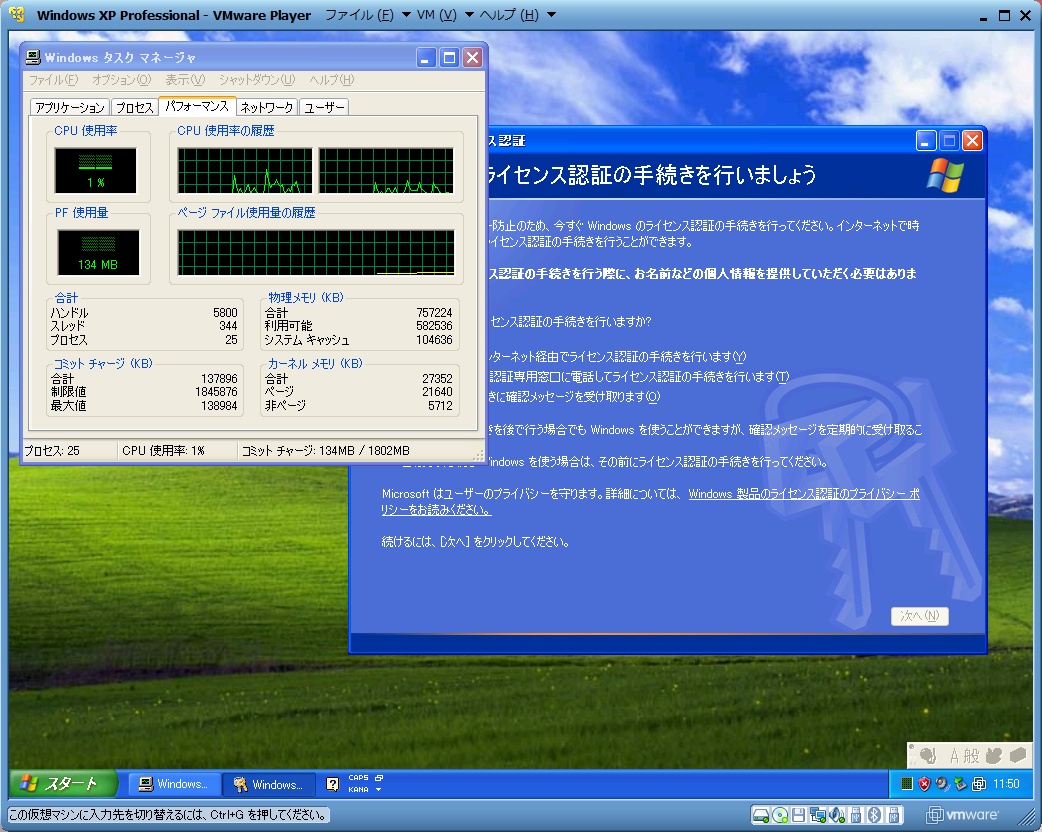Click the Task Manager window title icon
This screenshot has height=832, width=1042.
point(33,58)
